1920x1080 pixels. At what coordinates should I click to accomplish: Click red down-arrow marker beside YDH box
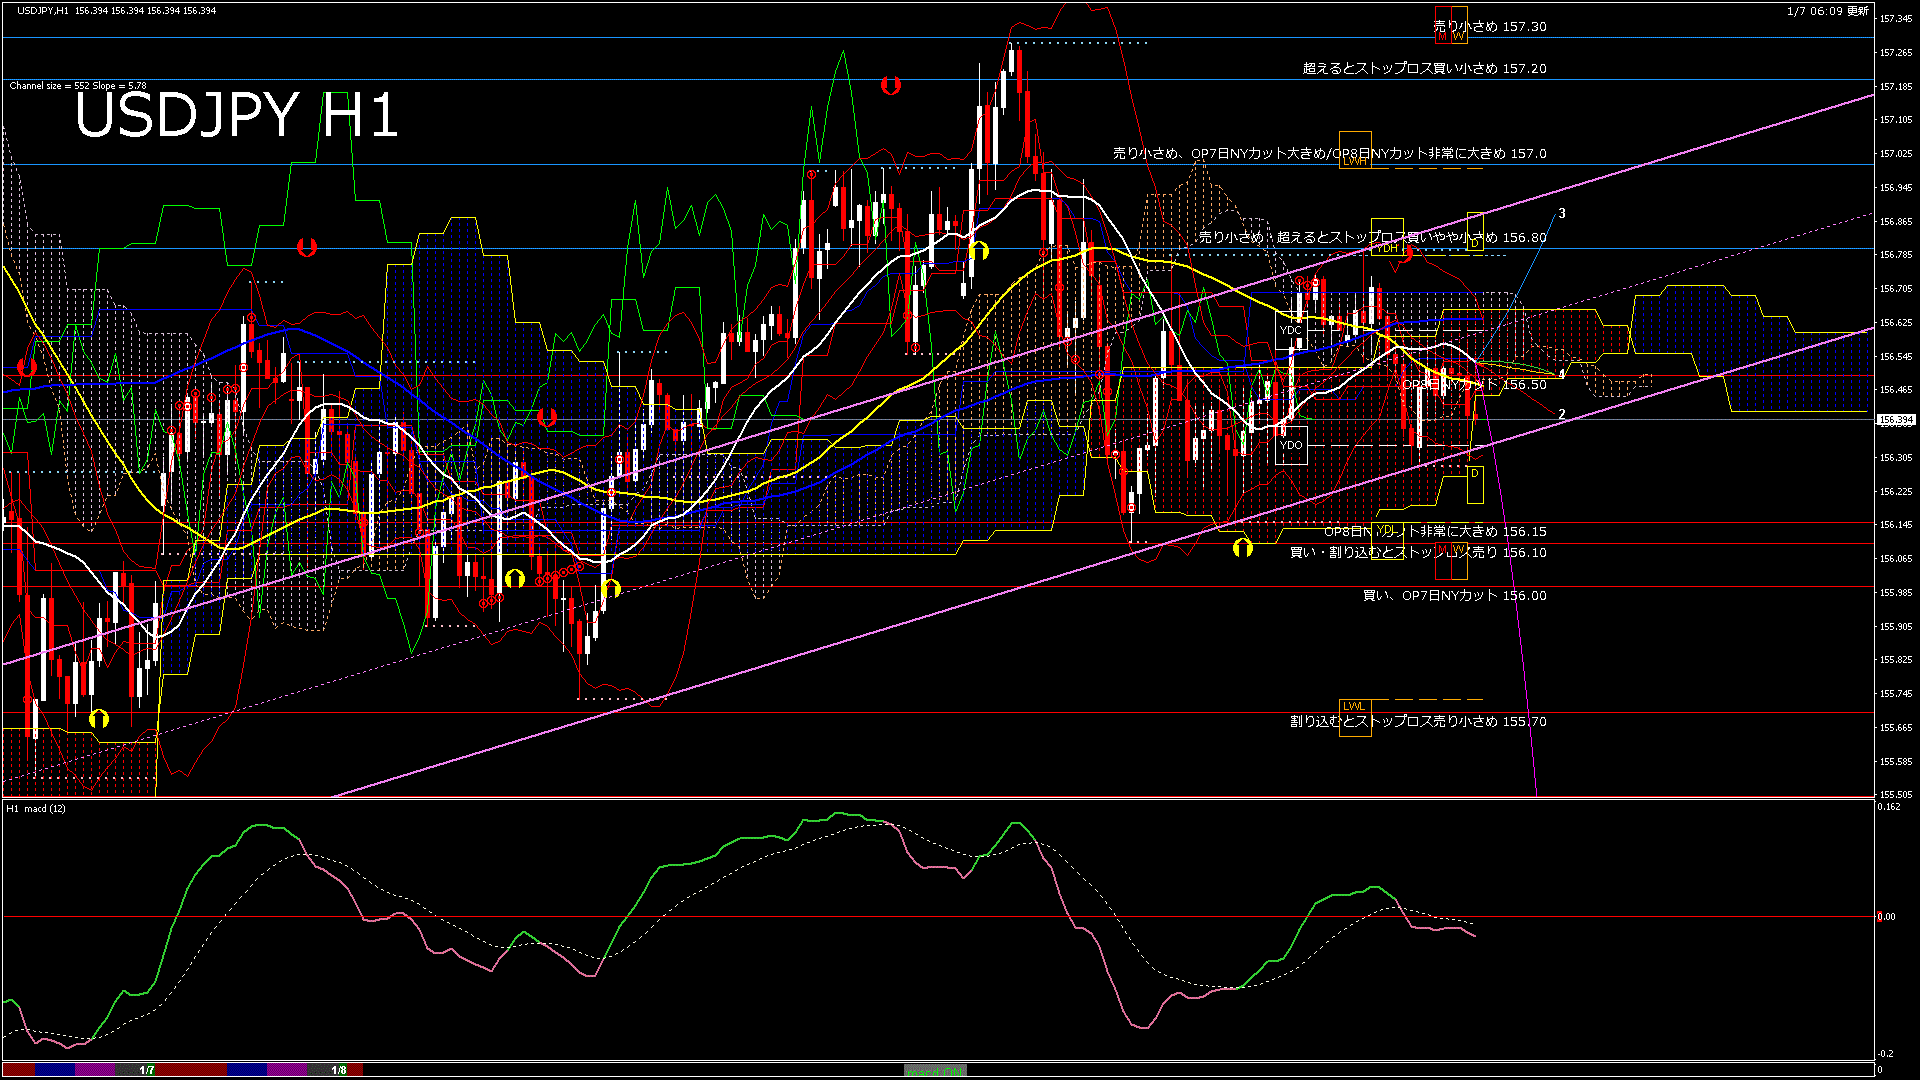(1408, 254)
